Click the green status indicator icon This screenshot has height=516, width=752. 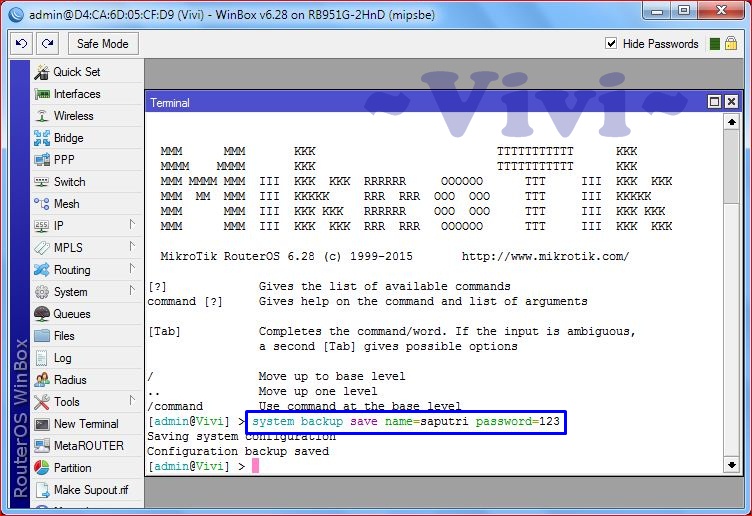715,44
